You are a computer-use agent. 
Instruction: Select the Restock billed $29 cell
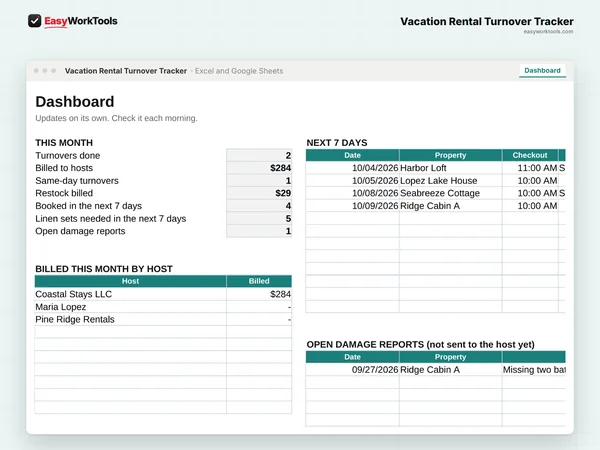(259, 193)
